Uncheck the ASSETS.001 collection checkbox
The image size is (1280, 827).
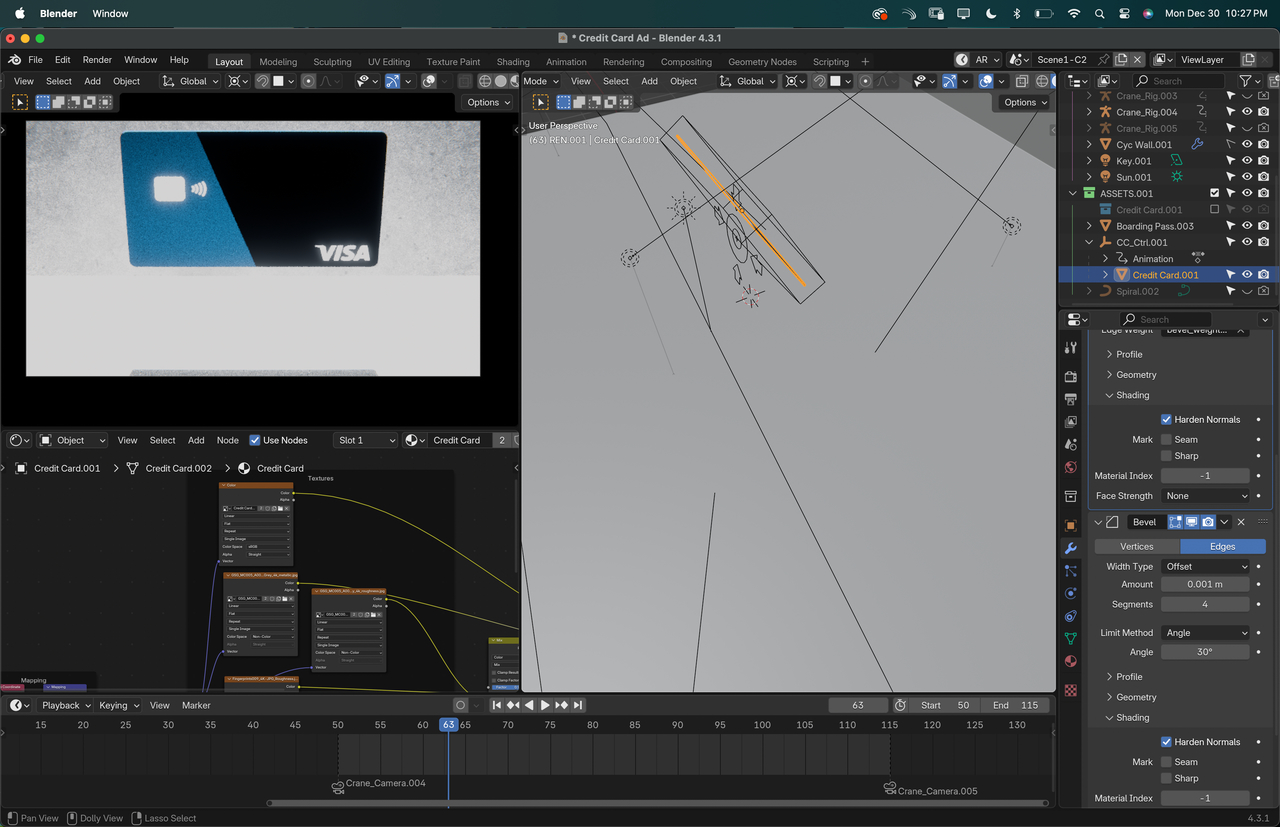(x=1215, y=193)
